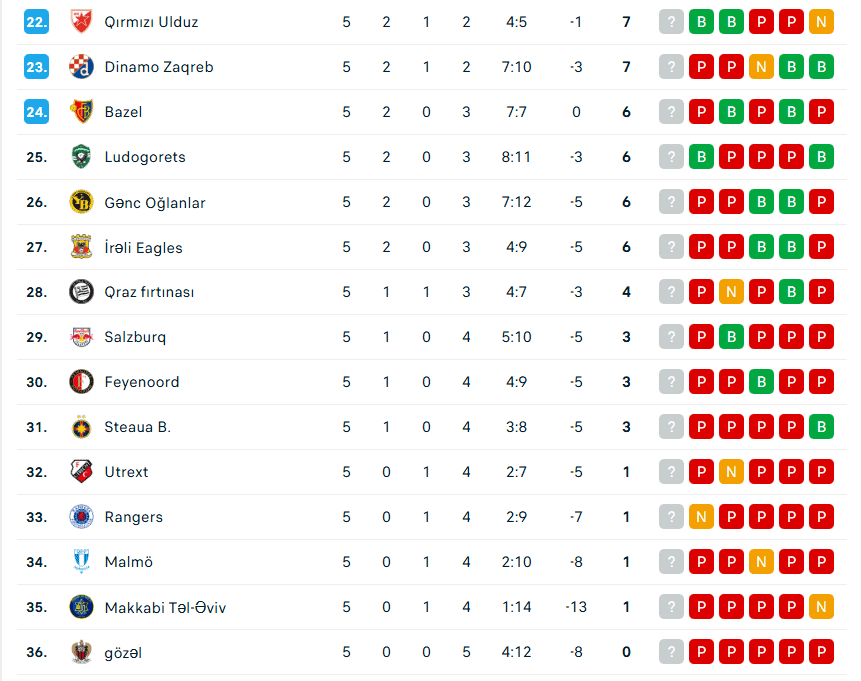Select the Malmö club crest
Image resolution: width=861 pixels, height=681 pixels.
point(81,562)
